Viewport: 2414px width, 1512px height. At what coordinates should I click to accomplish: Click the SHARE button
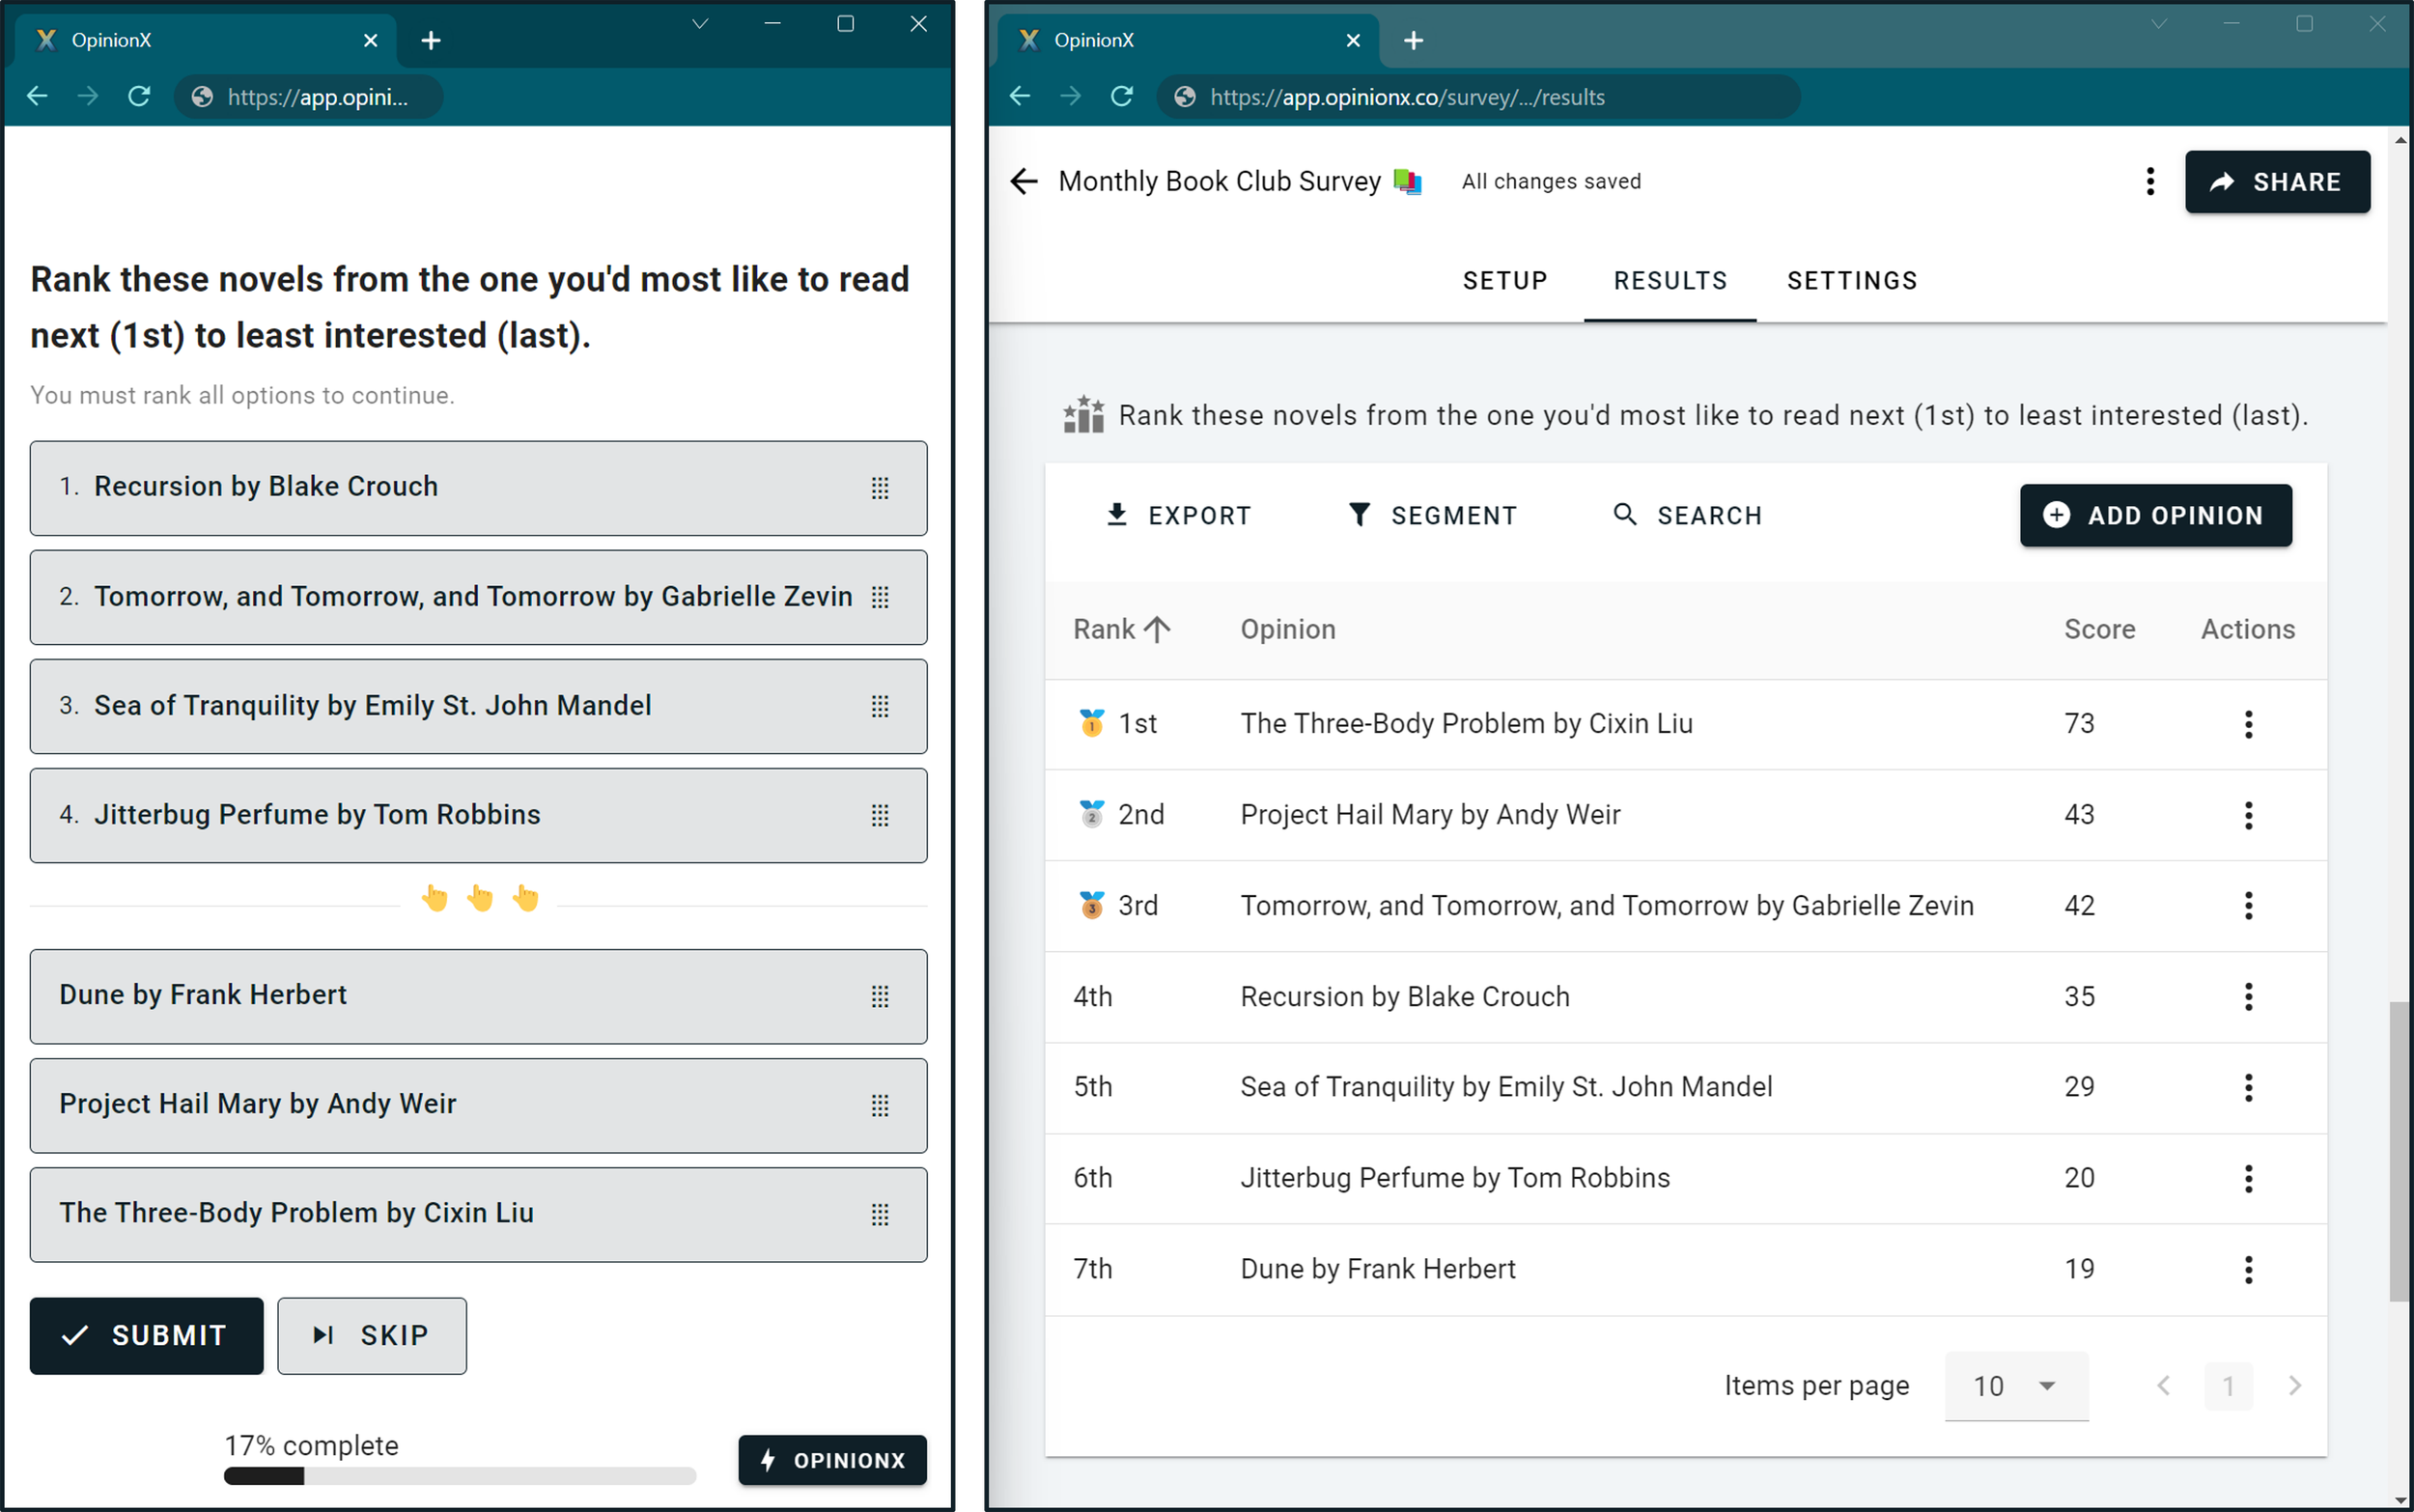tap(2277, 182)
